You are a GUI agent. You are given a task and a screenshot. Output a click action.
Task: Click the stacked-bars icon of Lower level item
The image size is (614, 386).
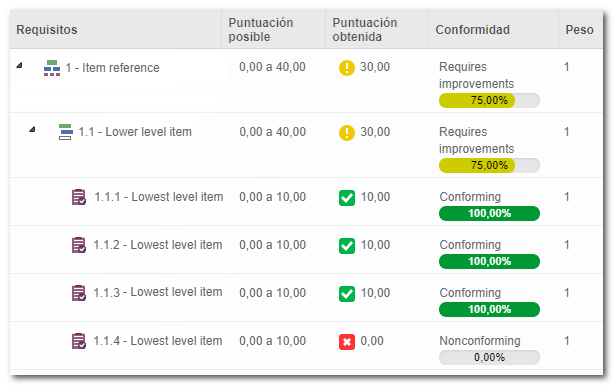65,132
